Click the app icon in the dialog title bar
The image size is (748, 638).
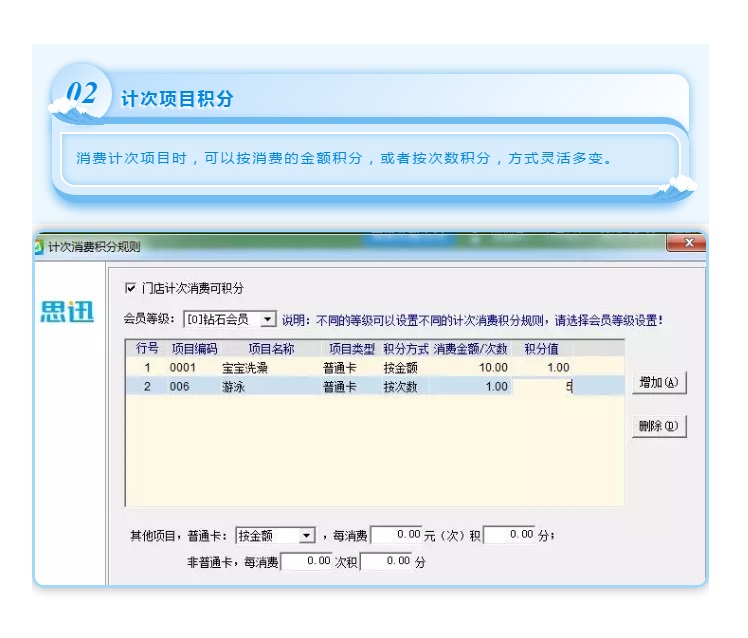coord(39,247)
